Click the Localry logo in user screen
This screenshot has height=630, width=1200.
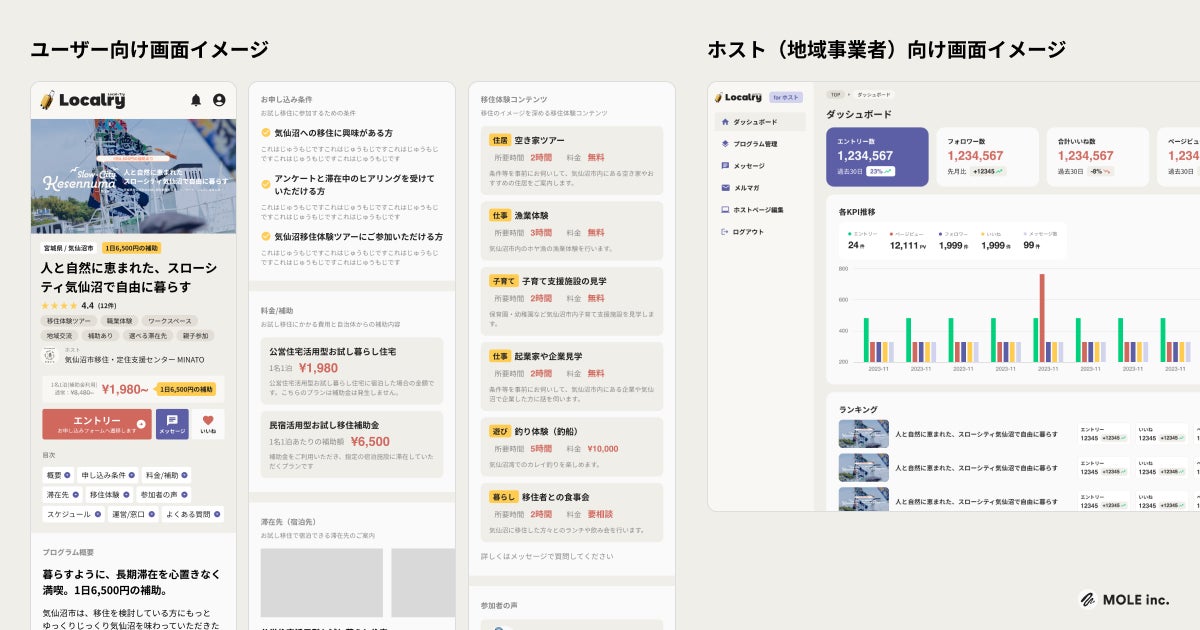tap(83, 99)
